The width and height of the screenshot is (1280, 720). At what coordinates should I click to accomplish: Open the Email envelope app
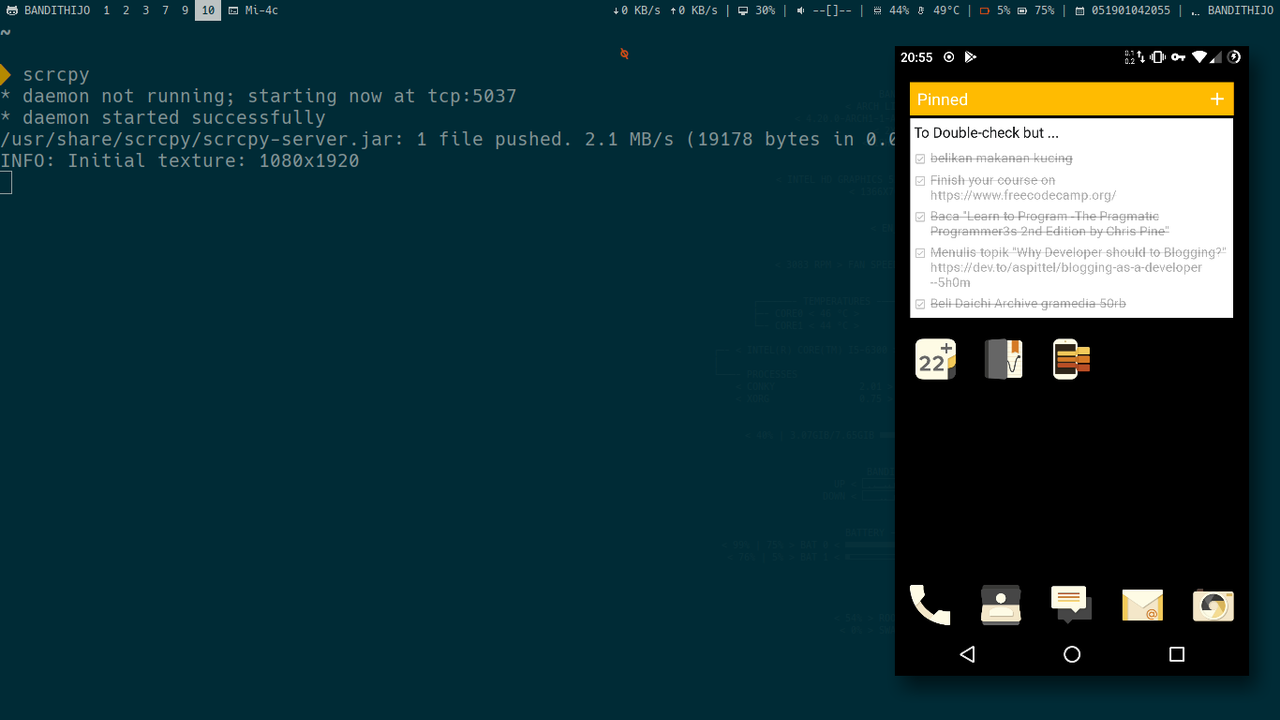coord(1142,605)
